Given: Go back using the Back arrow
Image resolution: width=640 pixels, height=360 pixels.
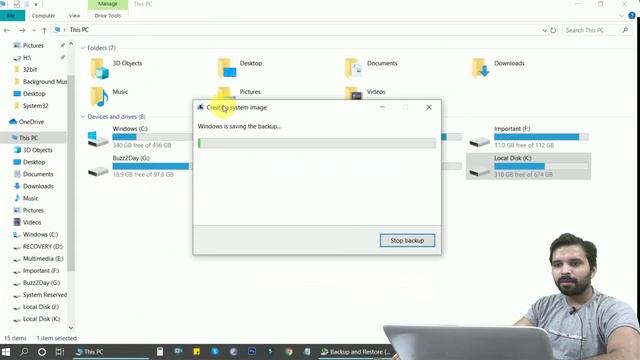Looking at the screenshot, I should (7, 30).
